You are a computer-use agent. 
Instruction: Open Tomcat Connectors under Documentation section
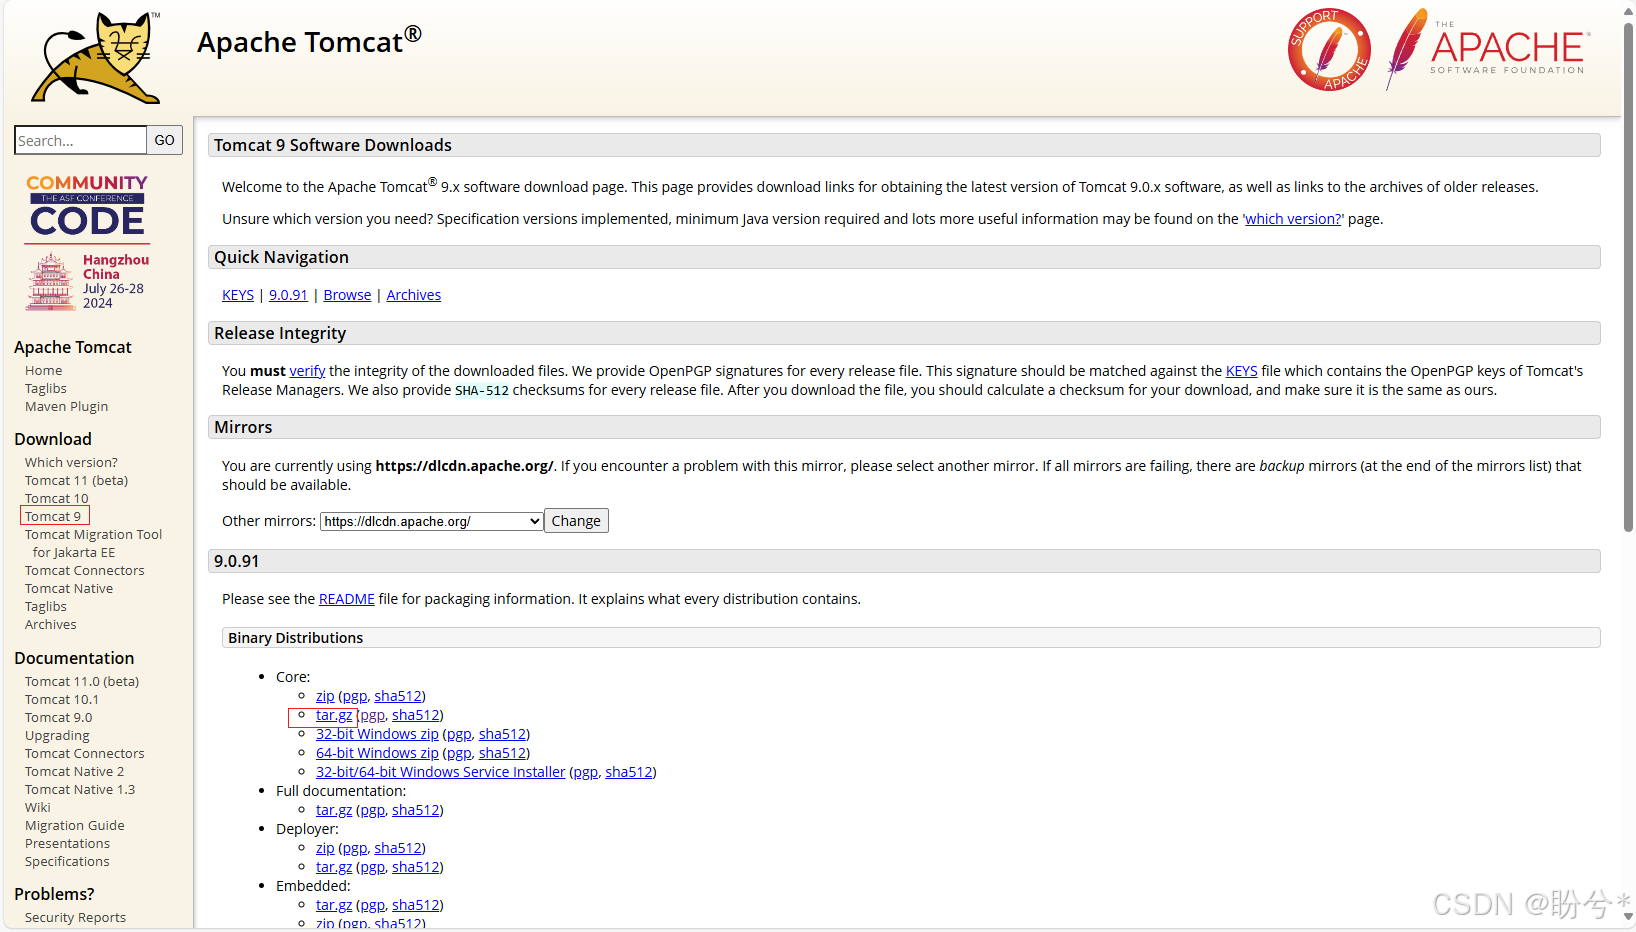pos(84,753)
